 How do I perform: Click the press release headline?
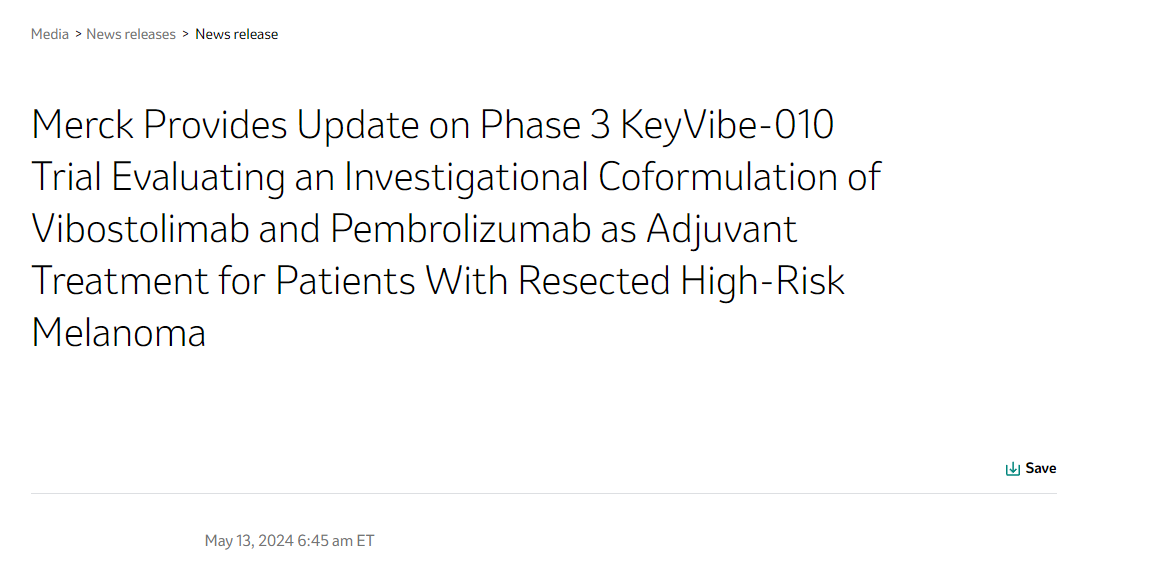(456, 228)
